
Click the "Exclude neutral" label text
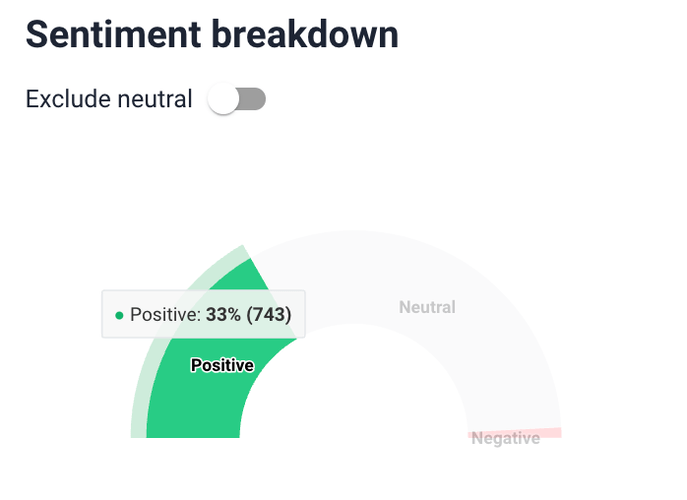coord(109,99)
